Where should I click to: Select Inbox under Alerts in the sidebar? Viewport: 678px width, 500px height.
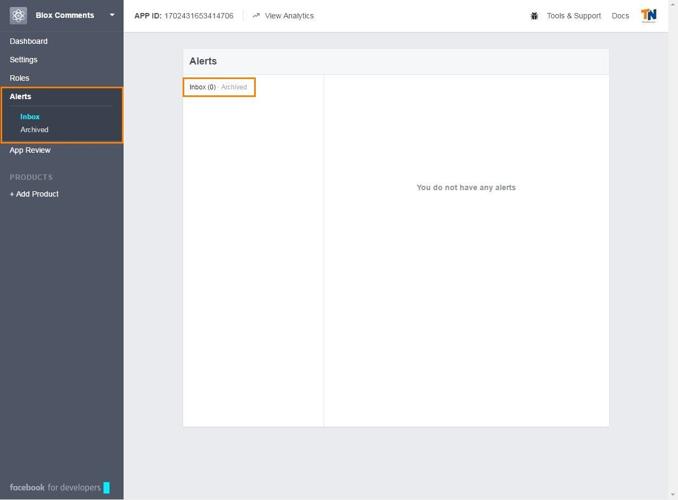30,117
